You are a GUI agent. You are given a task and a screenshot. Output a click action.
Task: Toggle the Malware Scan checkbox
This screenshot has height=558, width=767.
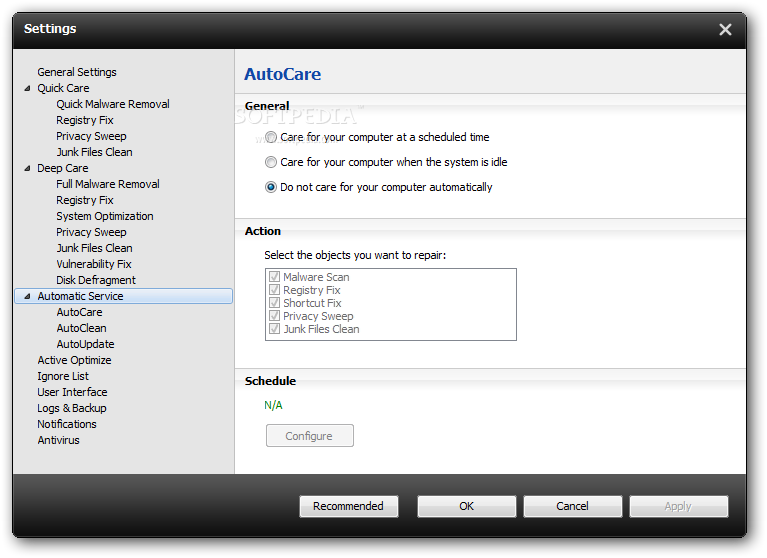click(274, 277)
